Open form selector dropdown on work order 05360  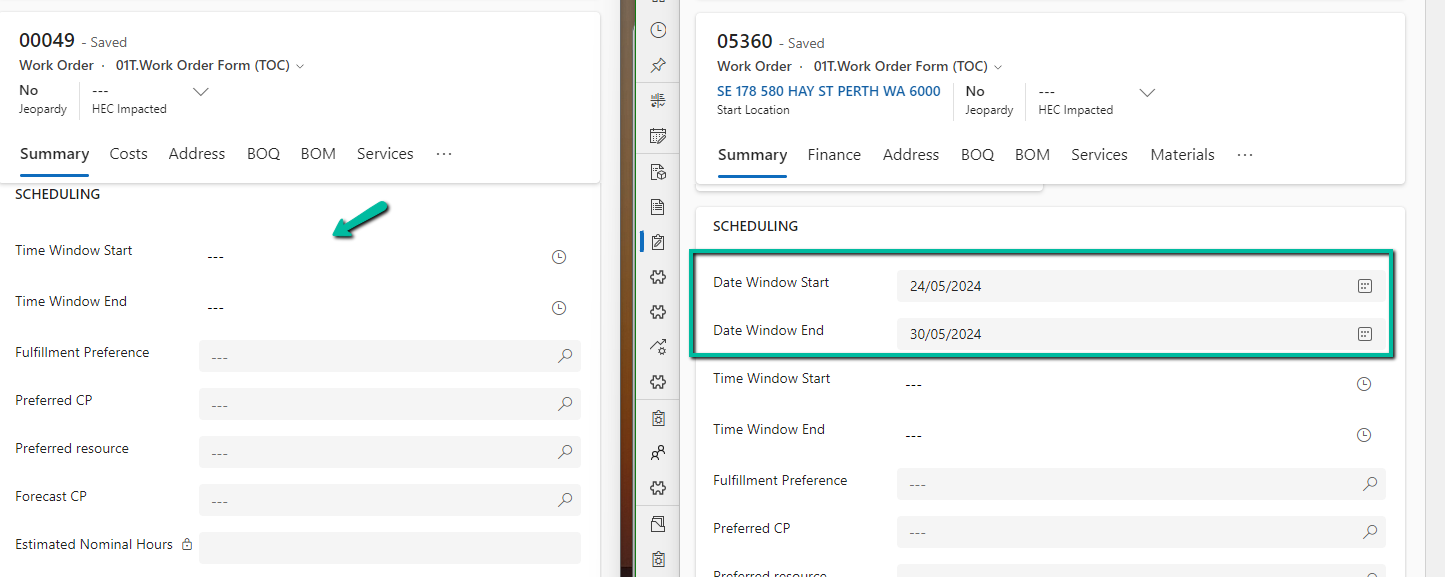click(998, 67)
